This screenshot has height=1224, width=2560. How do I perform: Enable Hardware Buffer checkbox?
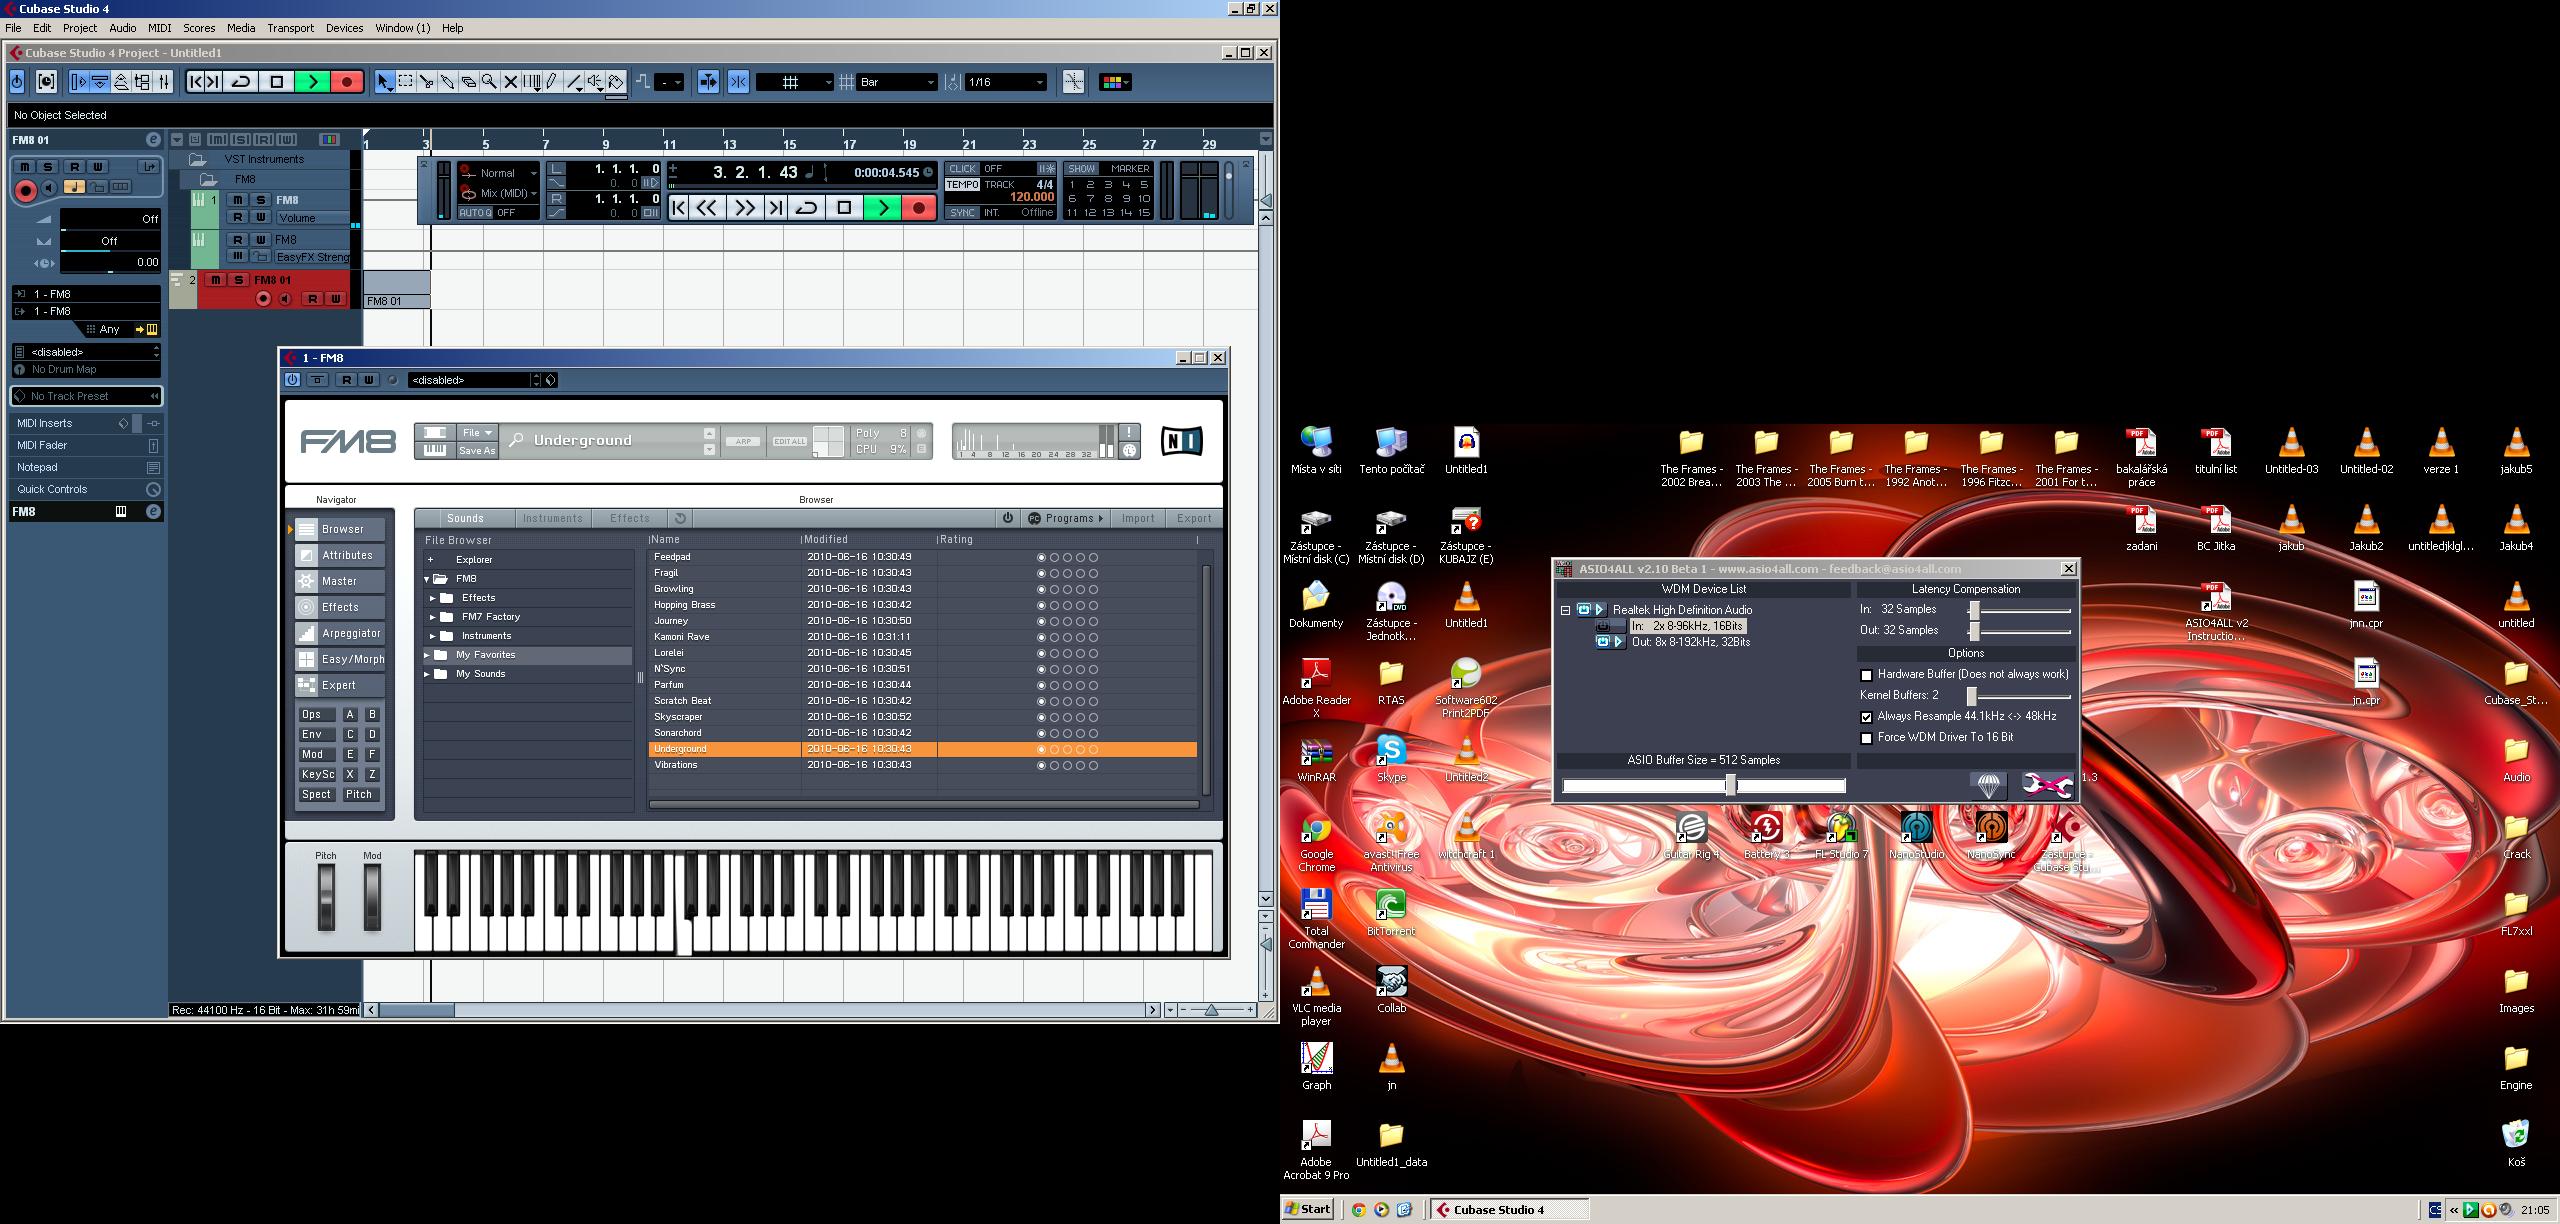coord(1866,675)
